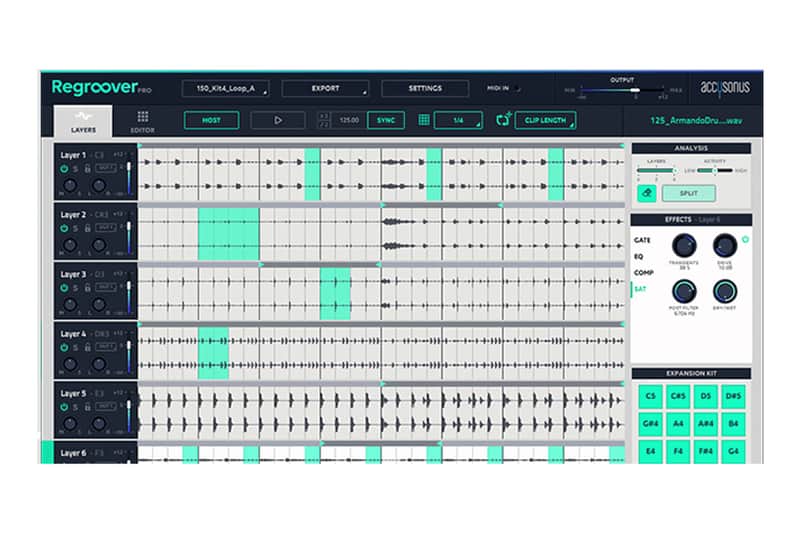This screenshot has width=800, height=533.
Task: Solo Layer 5 with the S button
Action: [x=76, y=408]
